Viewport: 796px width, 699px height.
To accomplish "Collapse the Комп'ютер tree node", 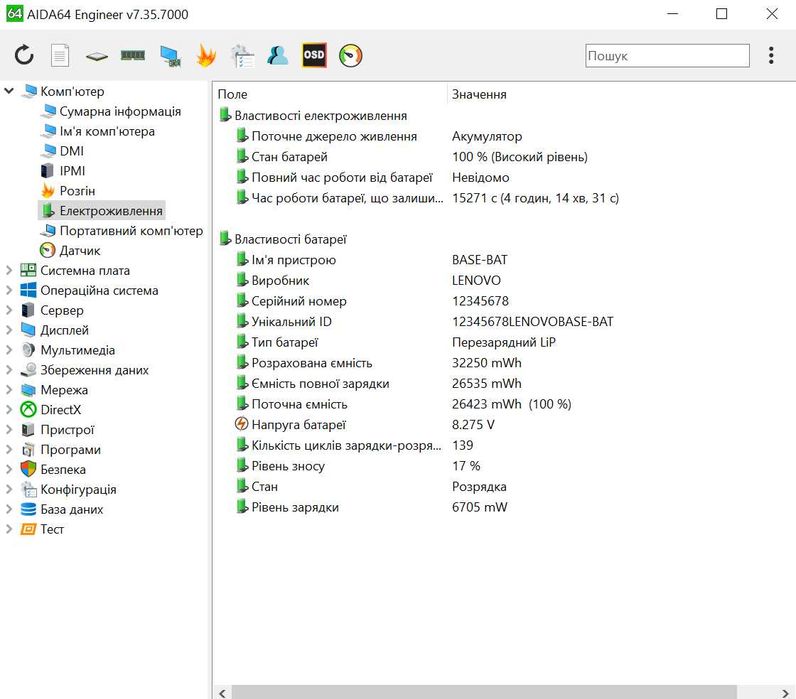I will pos(9,91).
